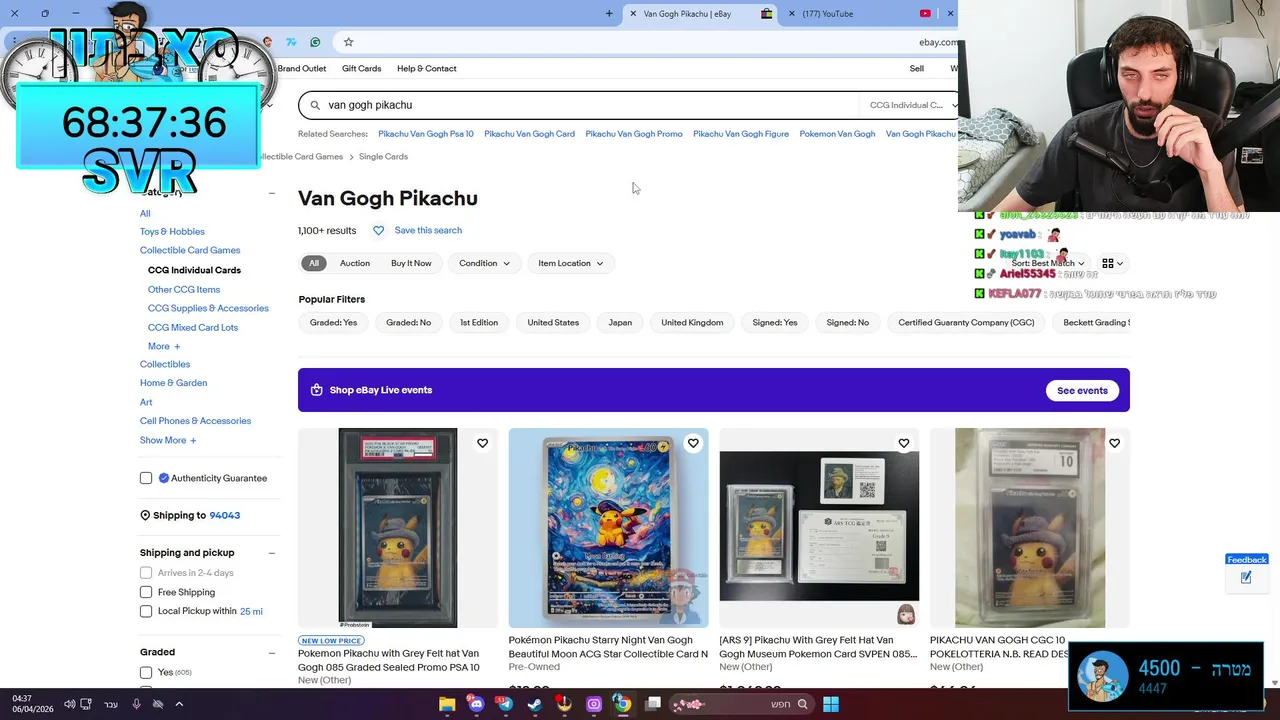Open the CCG Individual Cards category dropdown
This screenshot has height=720, width=1280.
[908, 105]
